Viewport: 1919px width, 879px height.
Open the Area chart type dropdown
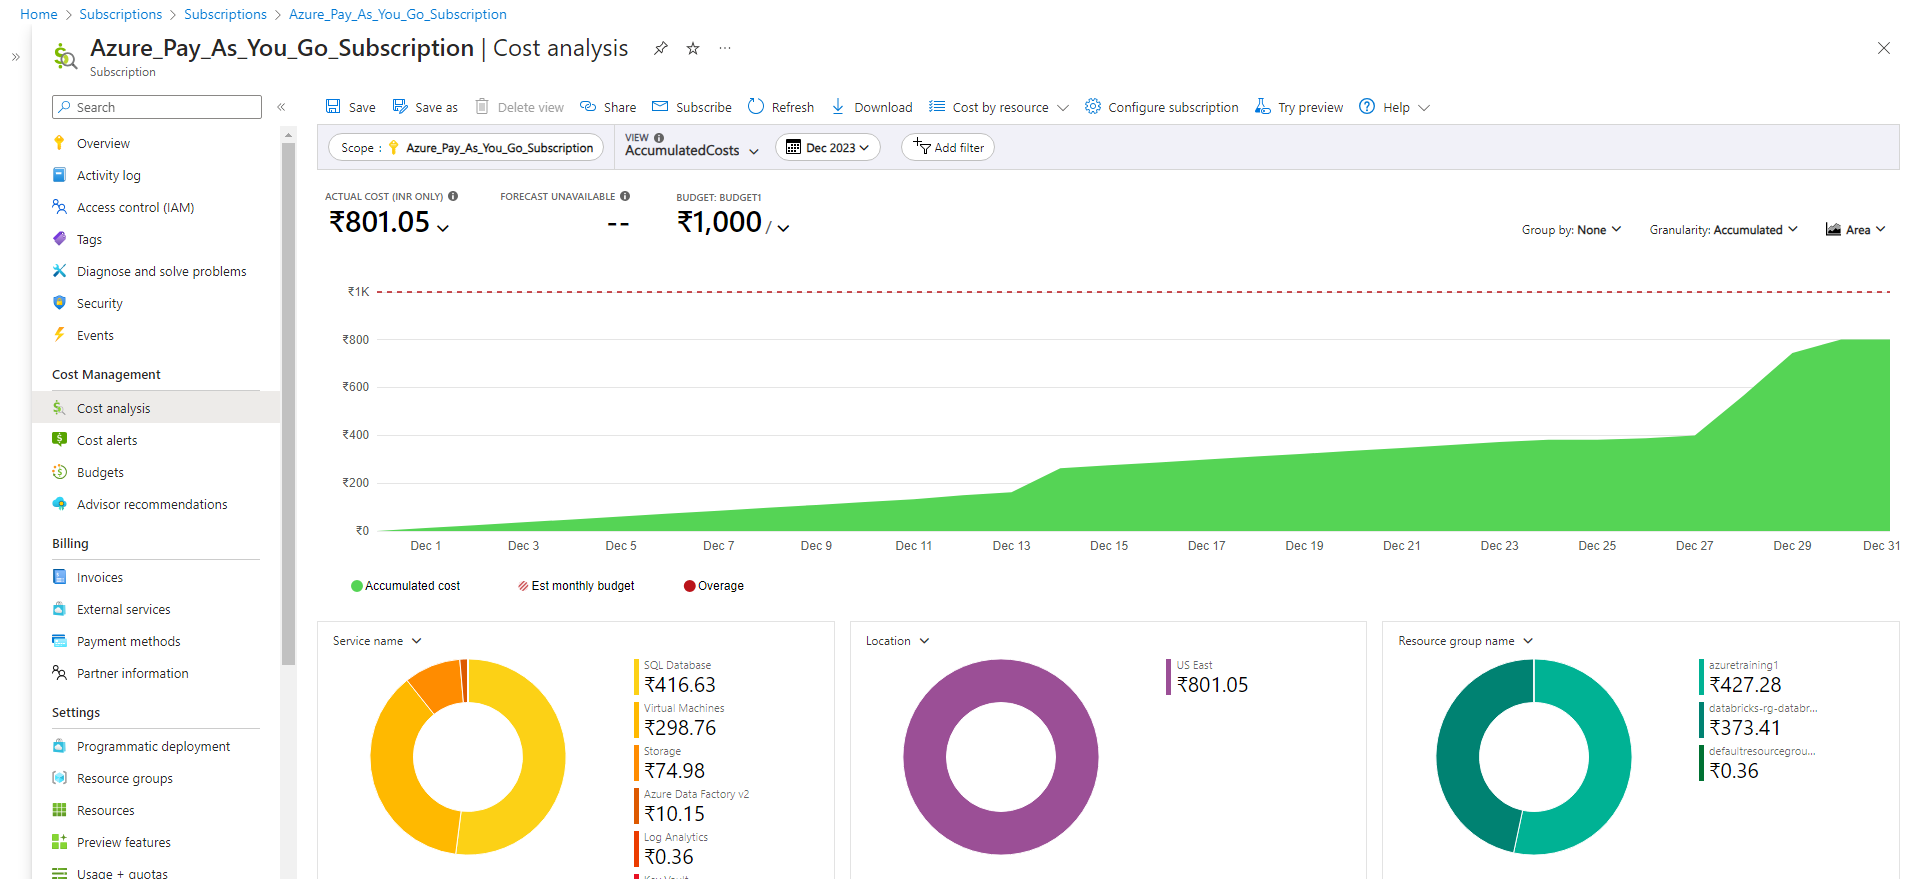1856,230
